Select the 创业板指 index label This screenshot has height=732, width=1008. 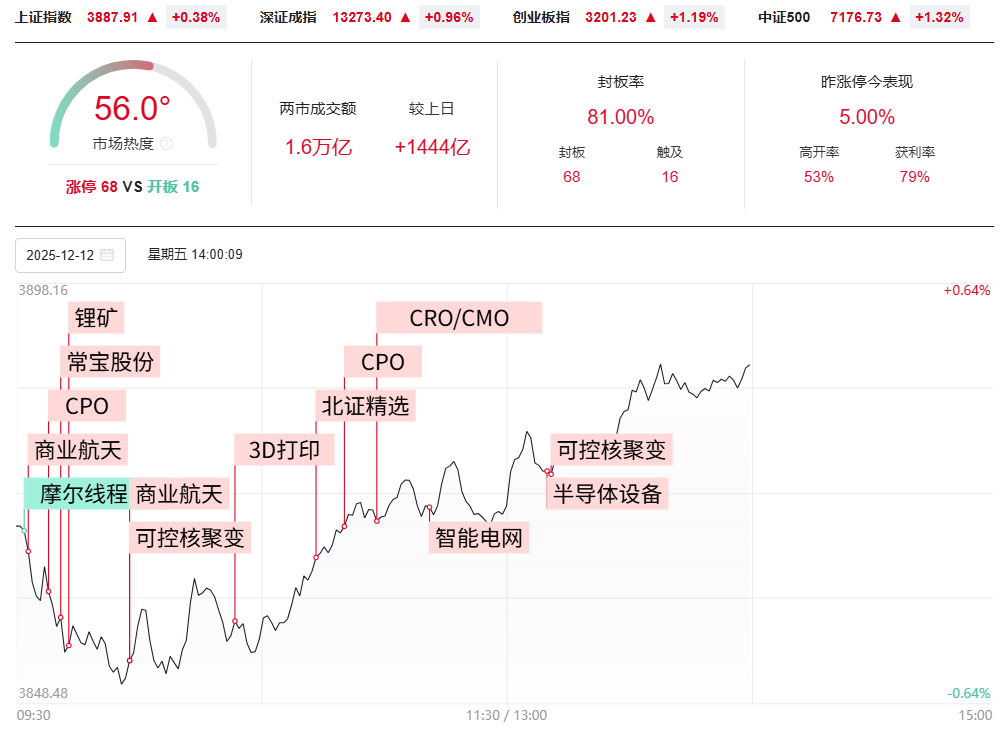(x=541, y=17)
